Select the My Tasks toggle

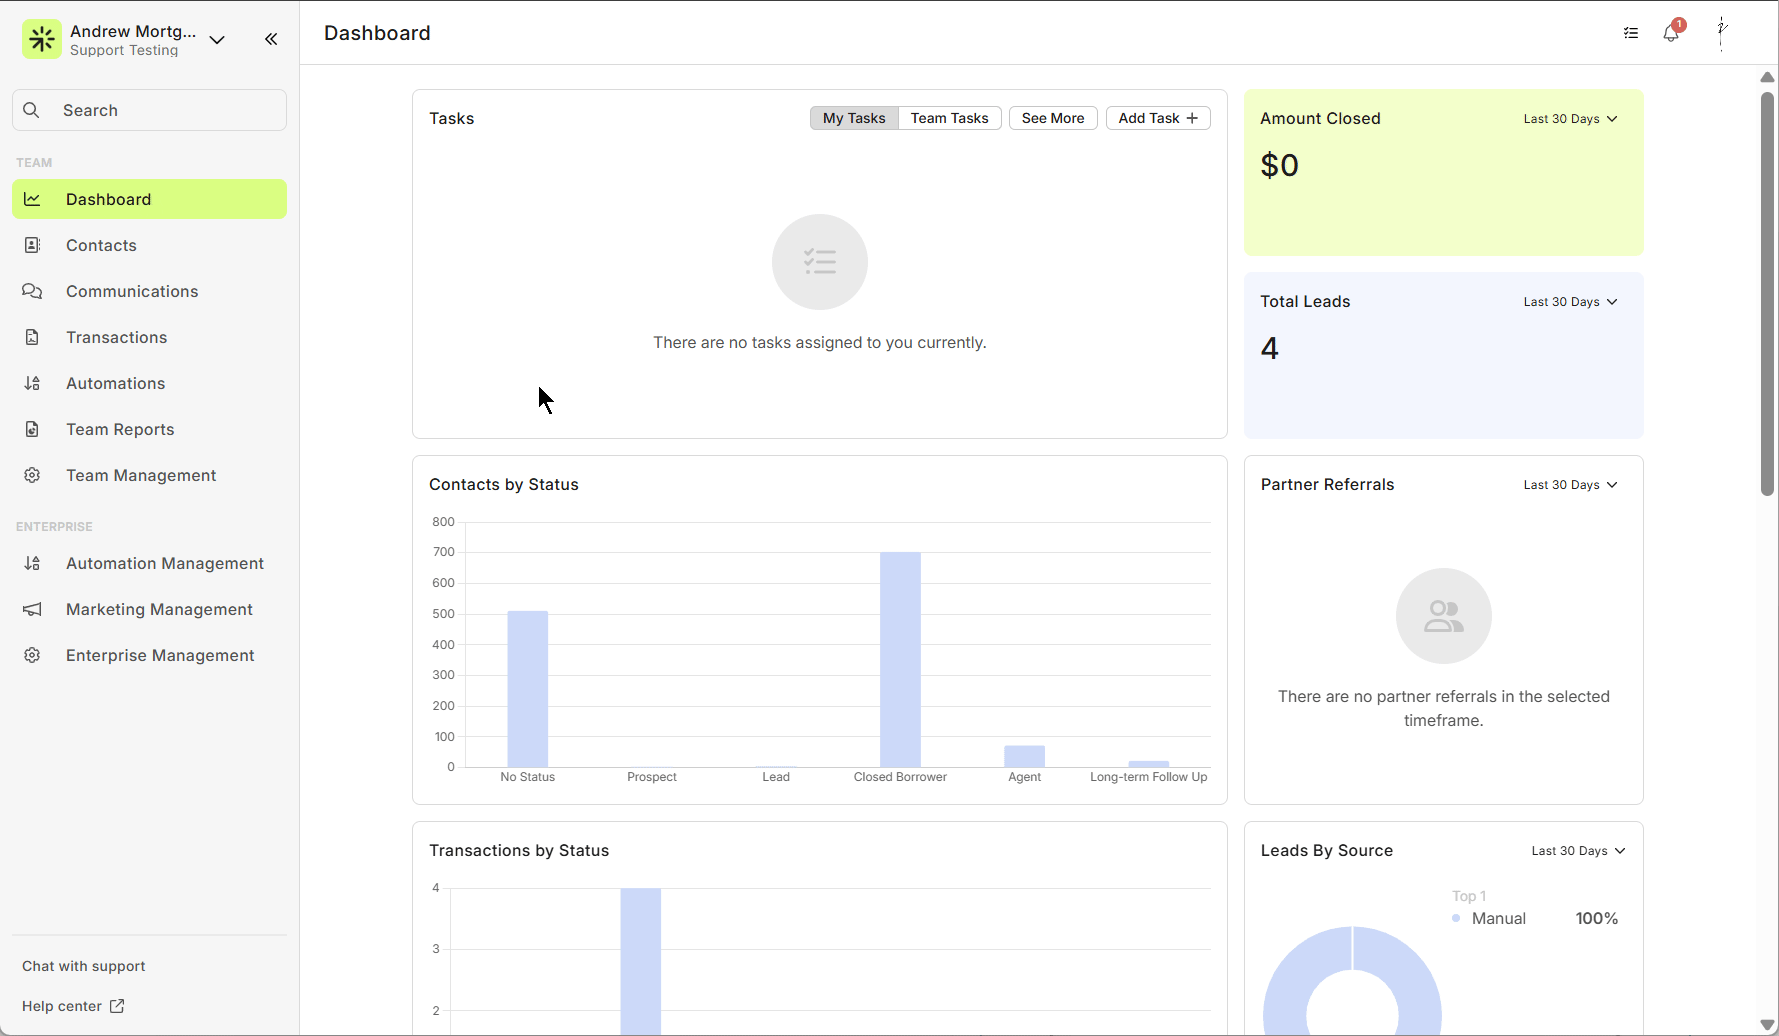(x=854, y=118)
